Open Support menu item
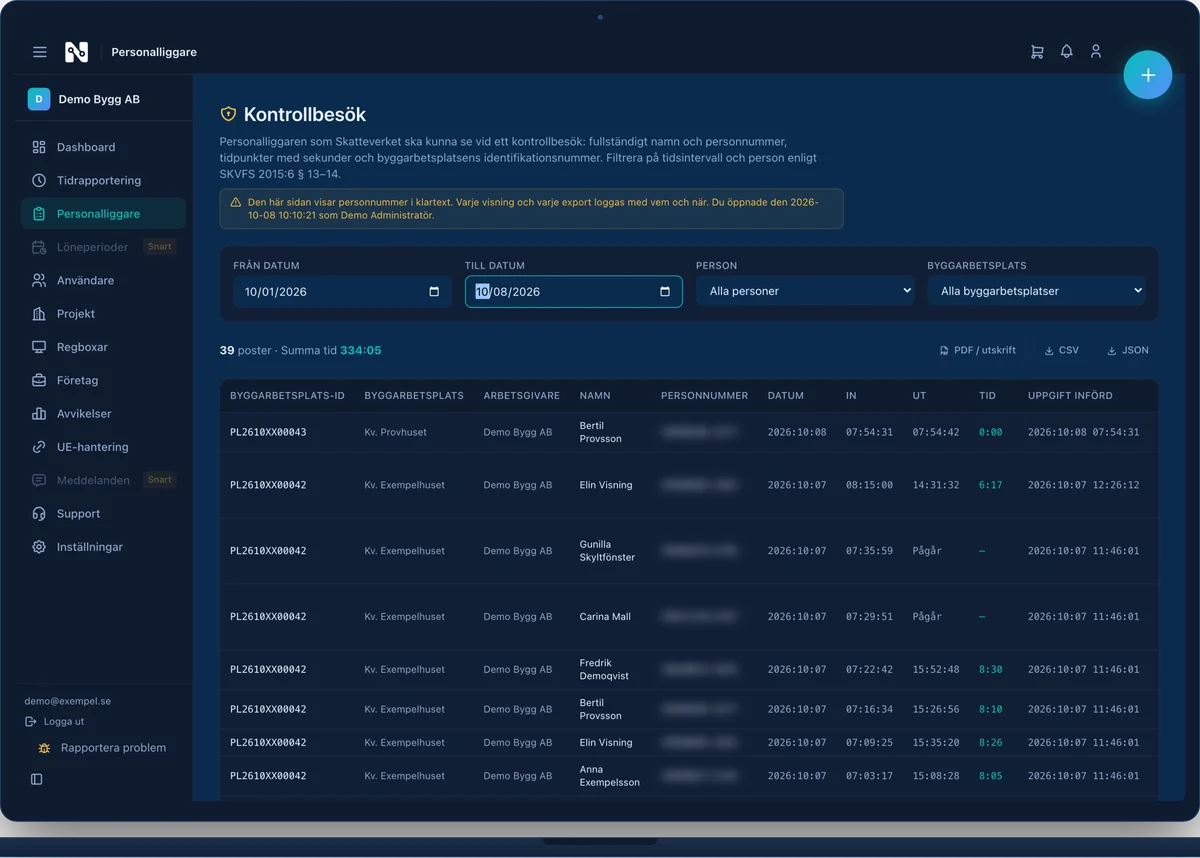This screenshot has height=858, width=1200. [x=103, y=514]
